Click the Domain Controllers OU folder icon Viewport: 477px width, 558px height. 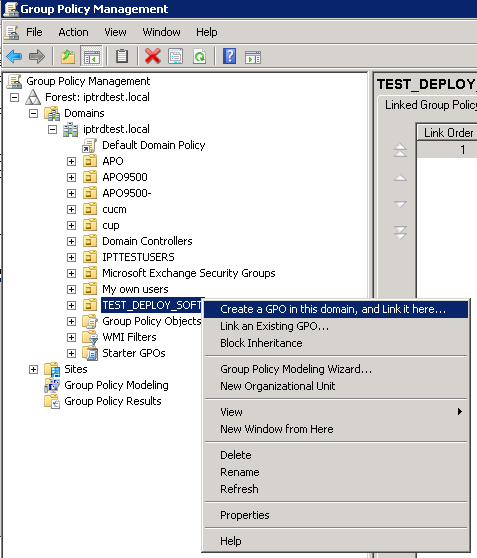[x=90, y=241]
